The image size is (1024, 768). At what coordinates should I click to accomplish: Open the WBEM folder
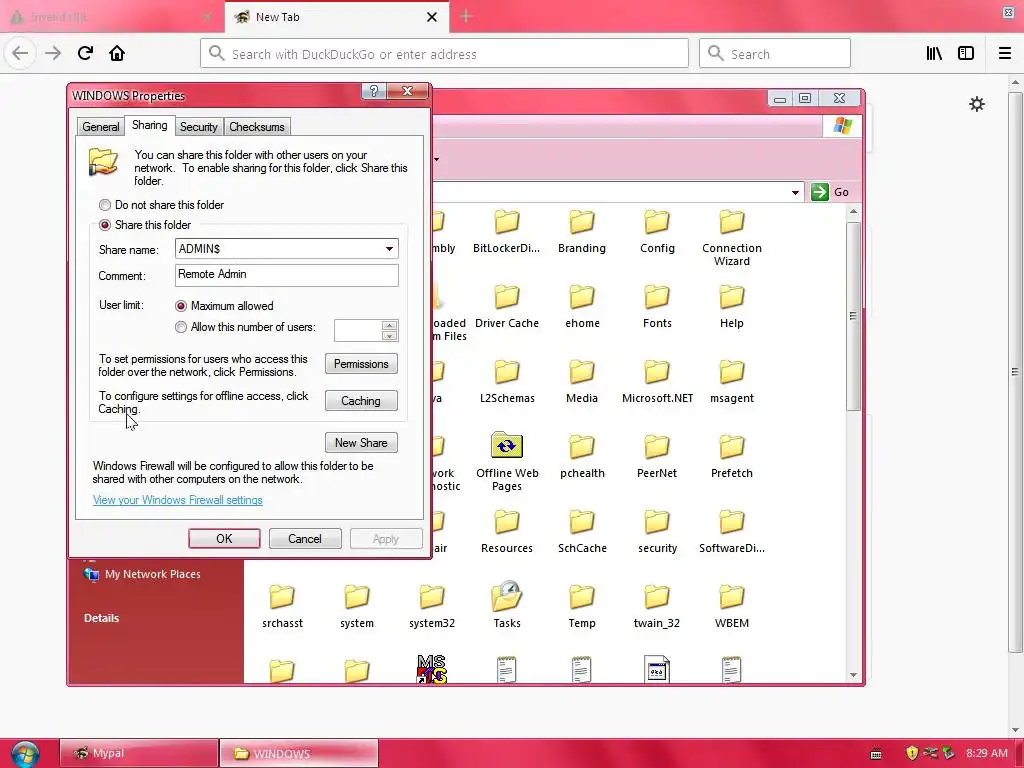(731, 607)
